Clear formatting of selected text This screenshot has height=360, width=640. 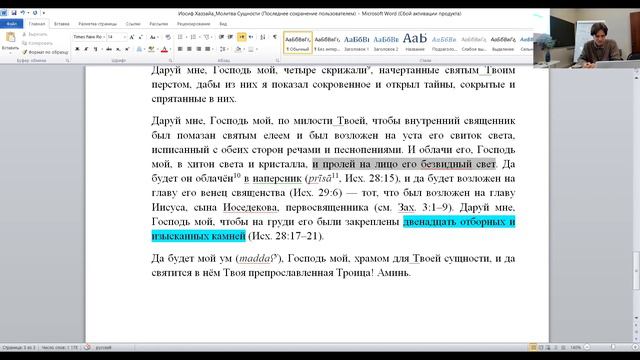point(168,37)
